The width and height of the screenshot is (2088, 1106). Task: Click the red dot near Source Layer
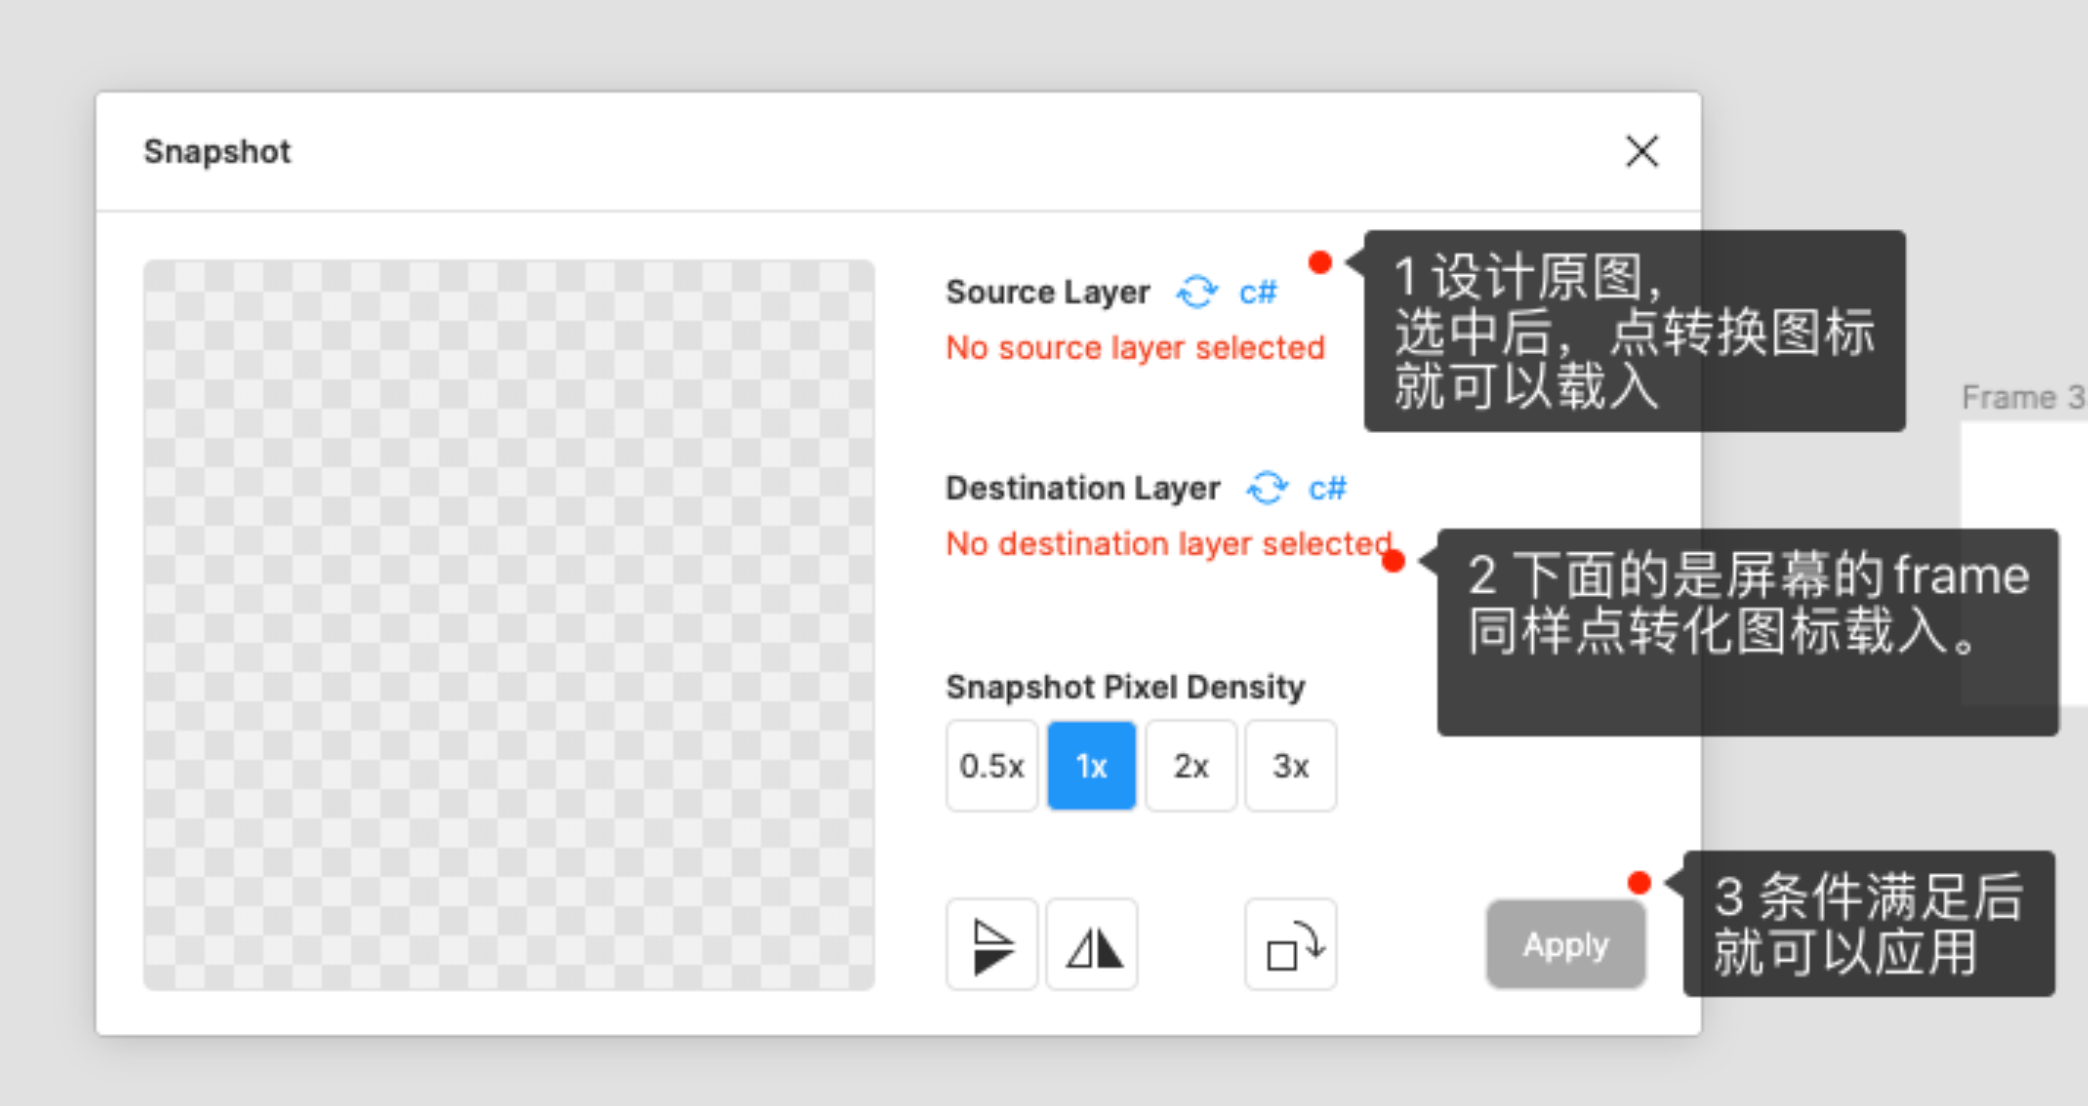(x=1320, y=263)
